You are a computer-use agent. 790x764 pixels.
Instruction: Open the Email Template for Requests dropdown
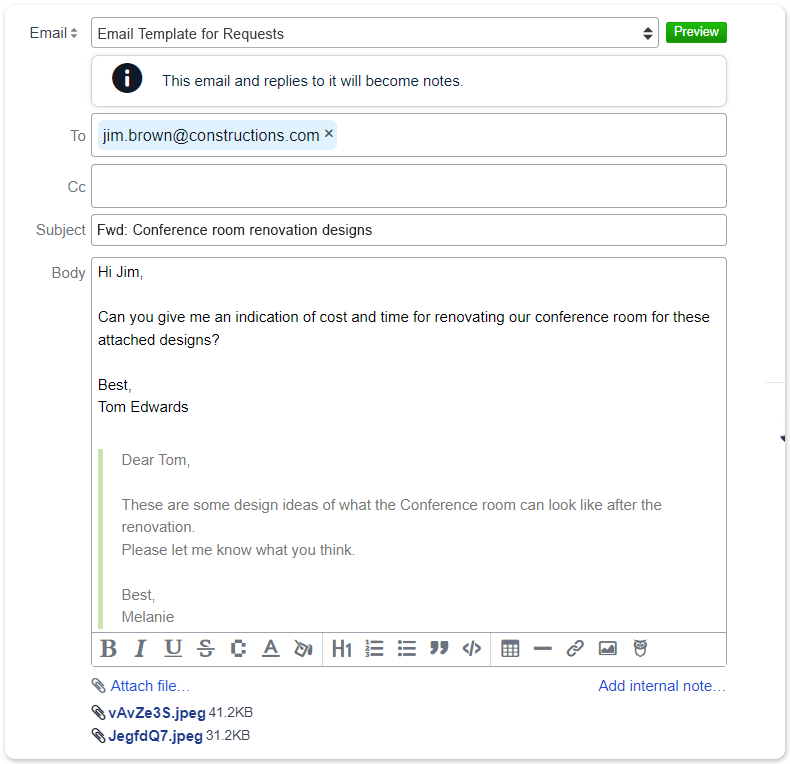pos(375,33)
